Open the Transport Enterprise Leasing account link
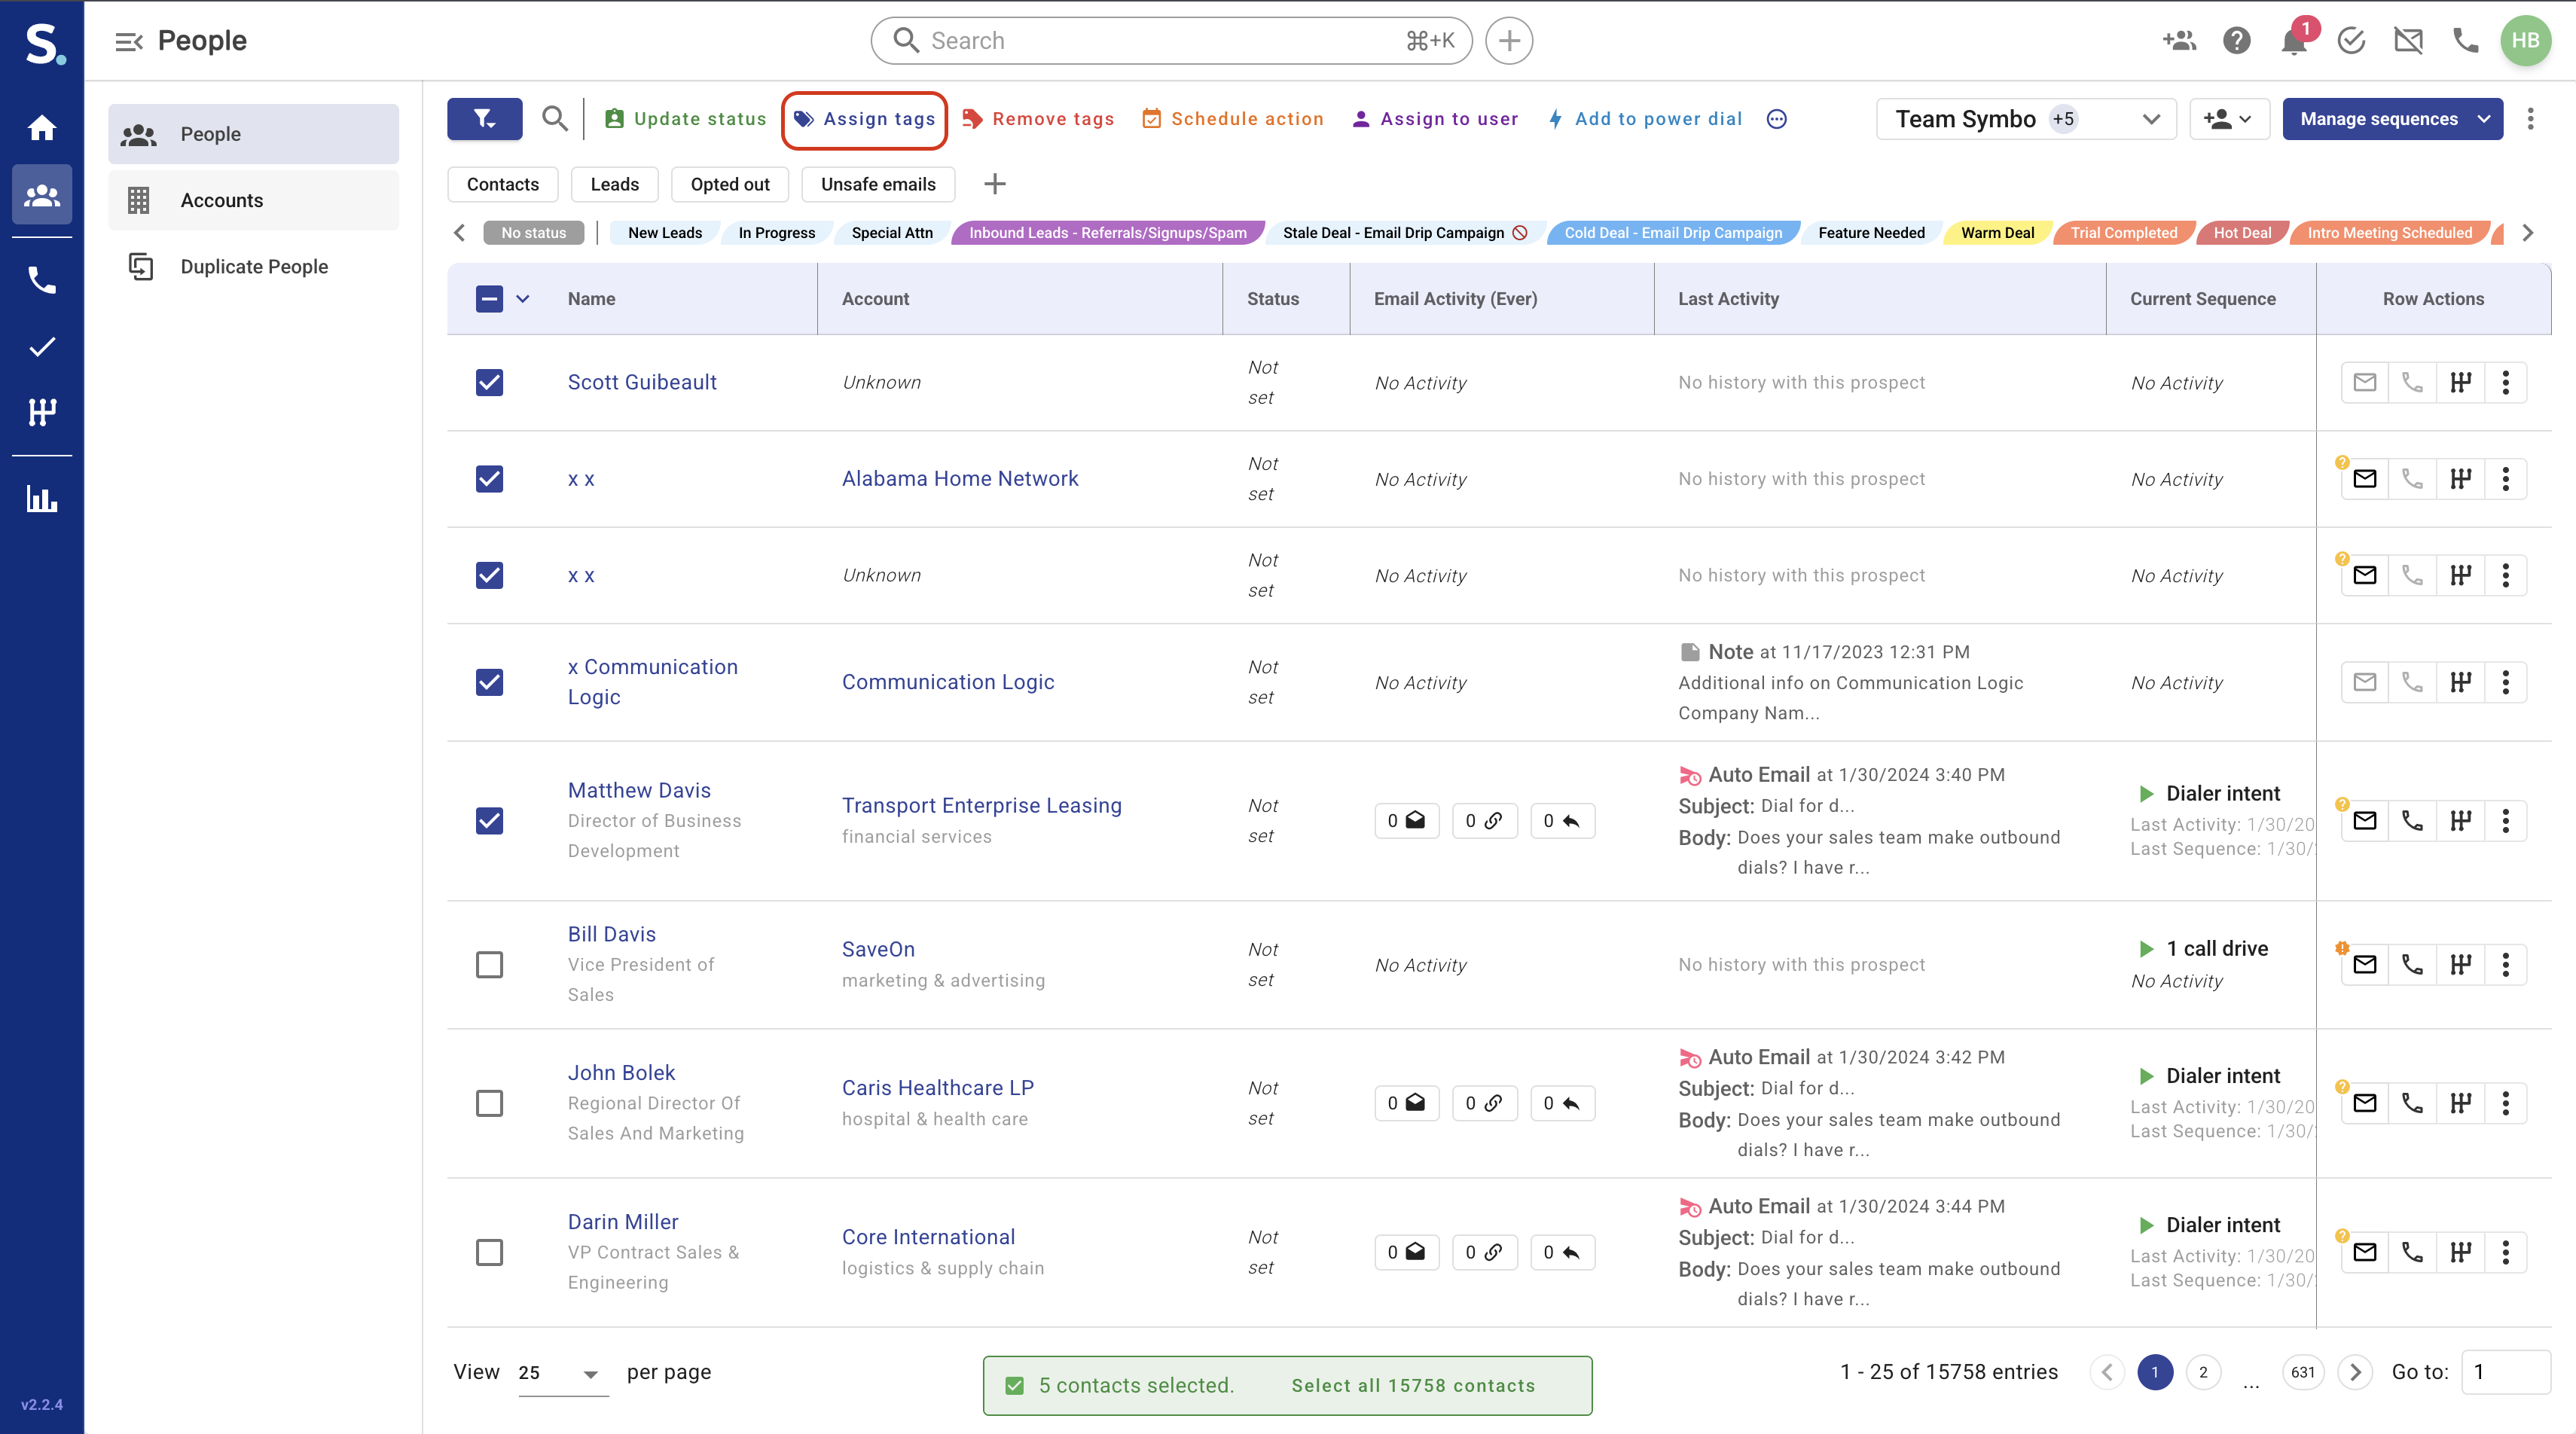Screen dimensions: 2576x1434 981,805
